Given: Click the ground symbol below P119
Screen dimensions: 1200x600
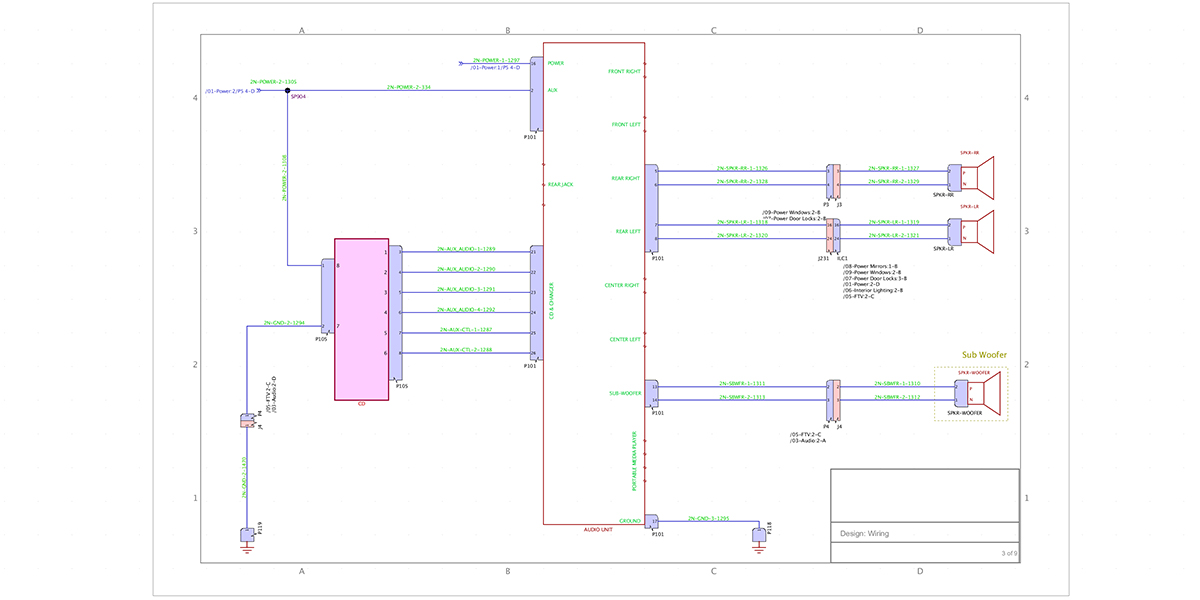Looking at the screenshot, I should pos(247,547).
